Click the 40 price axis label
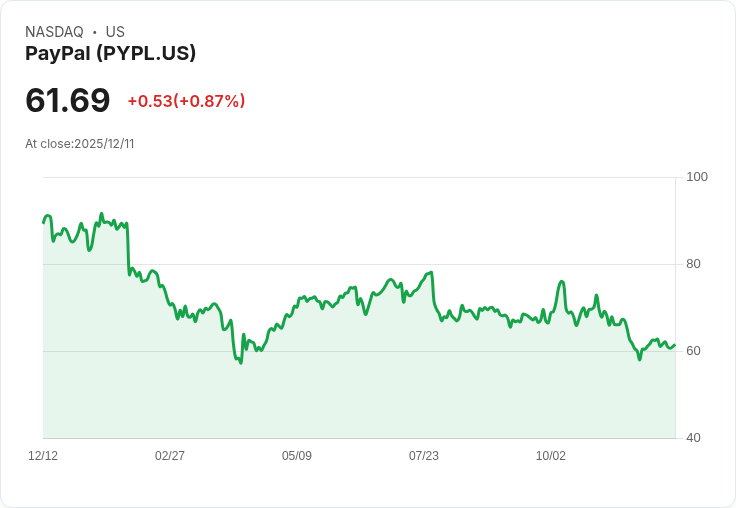Screen dimensions: 736x508 (x=693, y=438)
